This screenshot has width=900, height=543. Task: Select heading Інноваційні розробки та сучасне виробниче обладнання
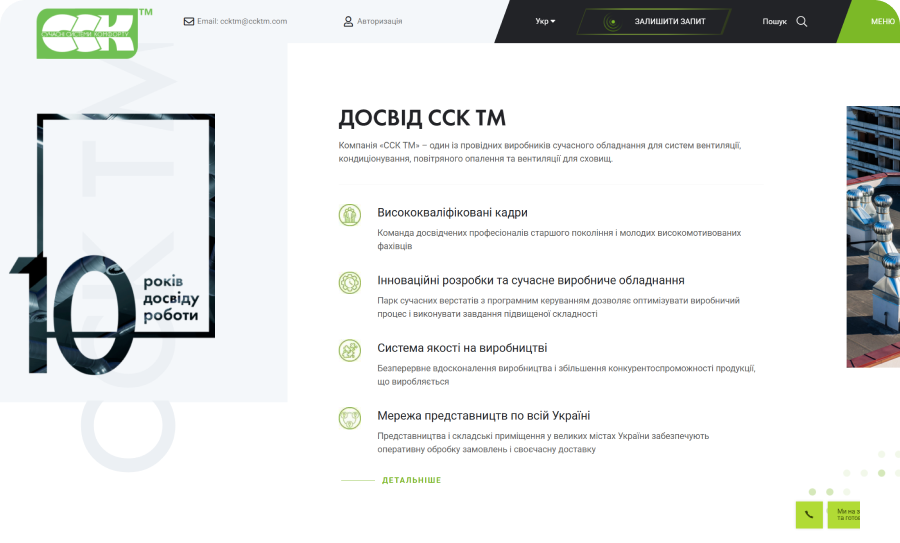[531, 280]
